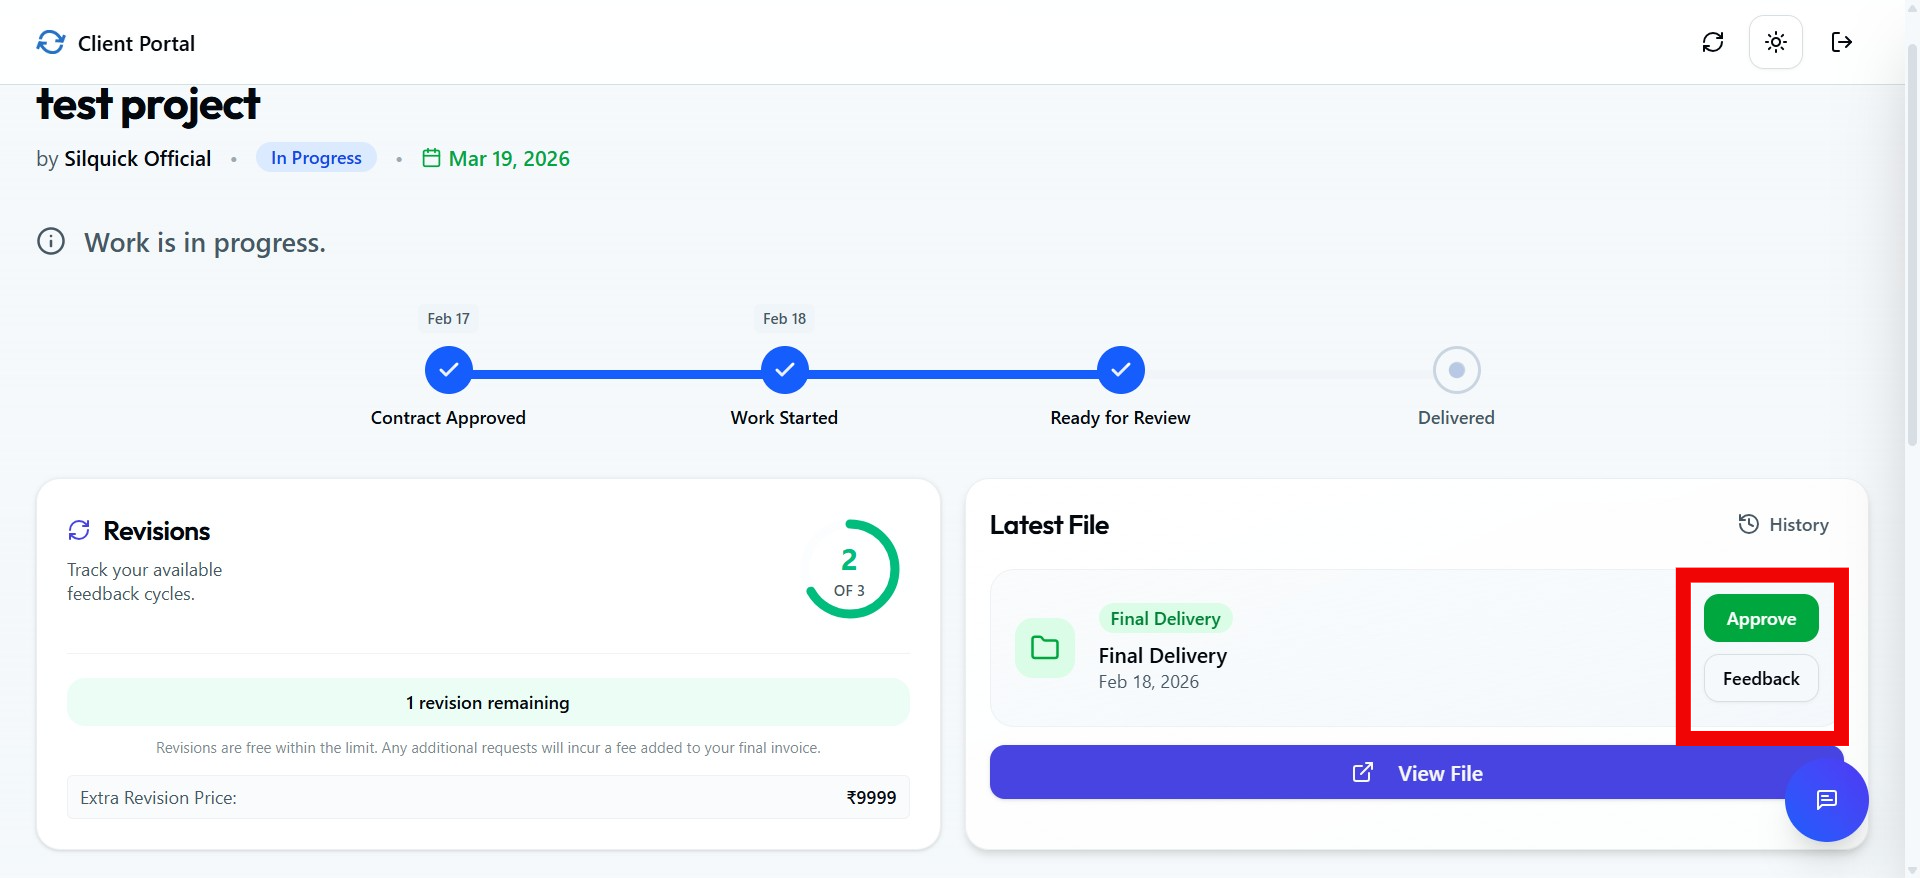Click the ₹9999 extra revision price
This screenshot has height=878, width=1920.
(871, 797)
